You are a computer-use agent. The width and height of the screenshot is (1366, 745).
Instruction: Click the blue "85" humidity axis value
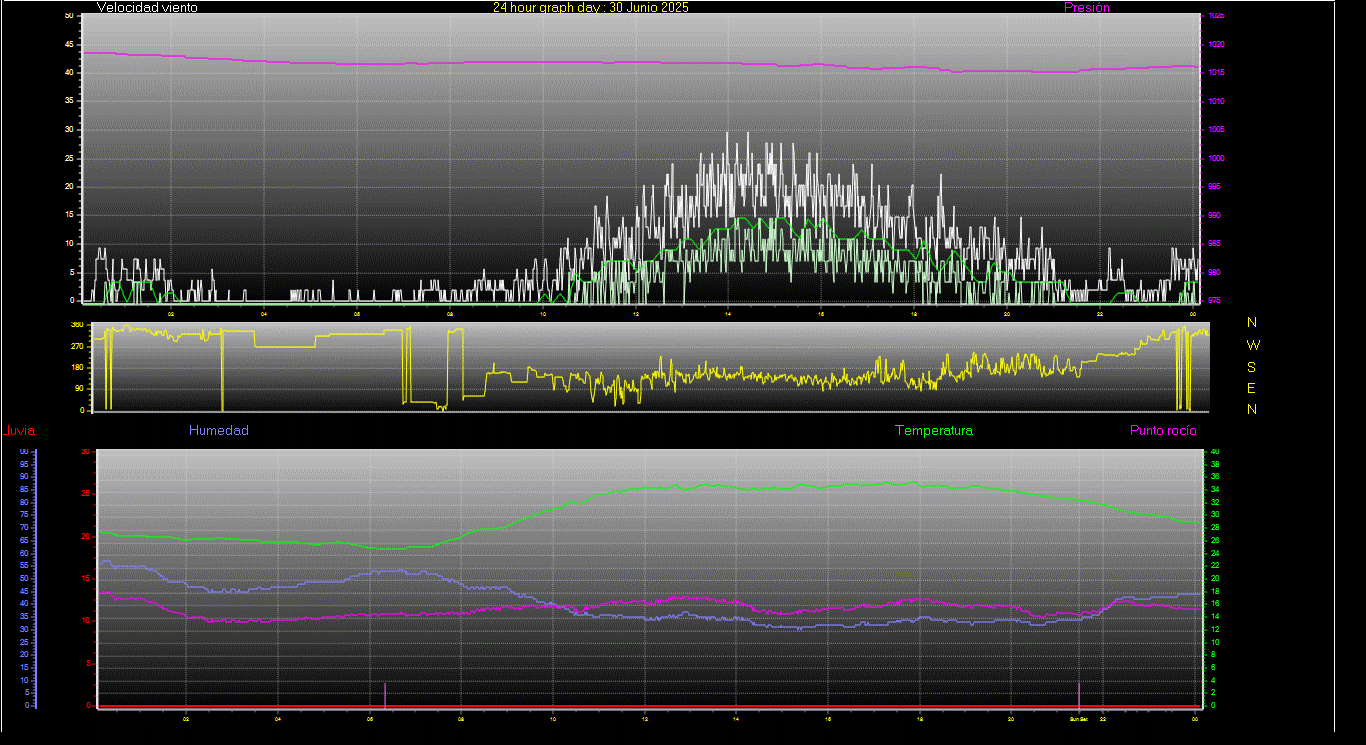click(x=22, y=490)
